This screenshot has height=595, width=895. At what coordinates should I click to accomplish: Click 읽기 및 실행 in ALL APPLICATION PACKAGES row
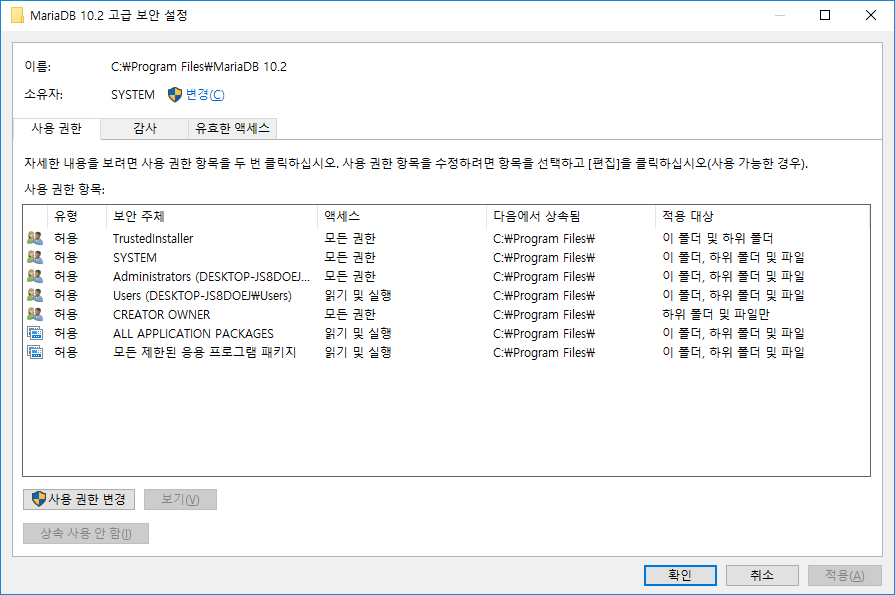(358, 333)
